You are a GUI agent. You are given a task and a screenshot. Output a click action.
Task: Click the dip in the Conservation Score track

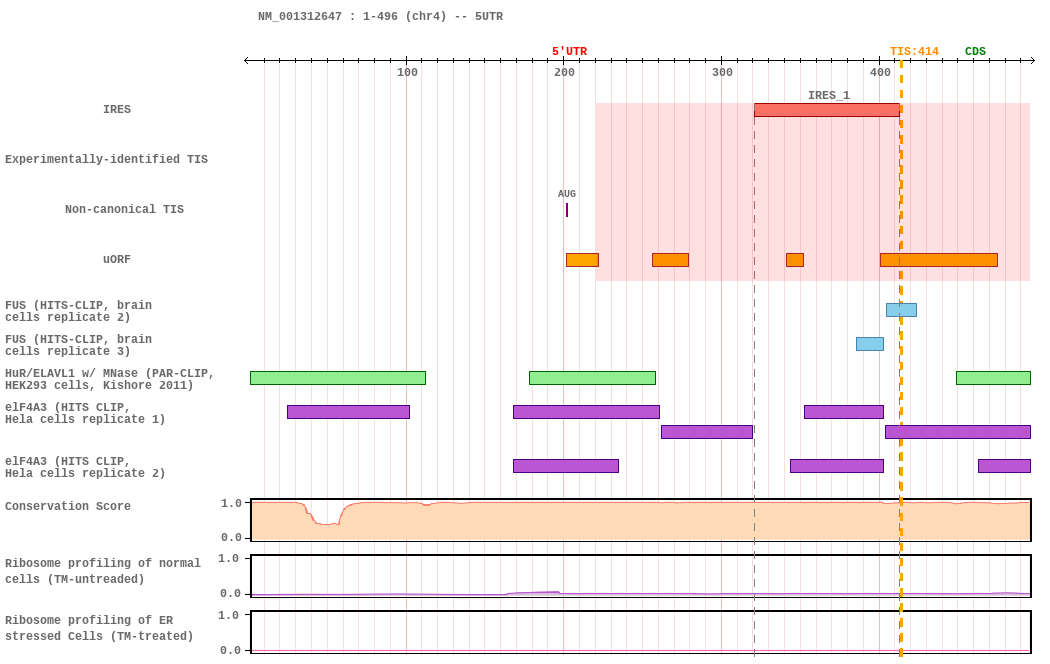(327, 519)
